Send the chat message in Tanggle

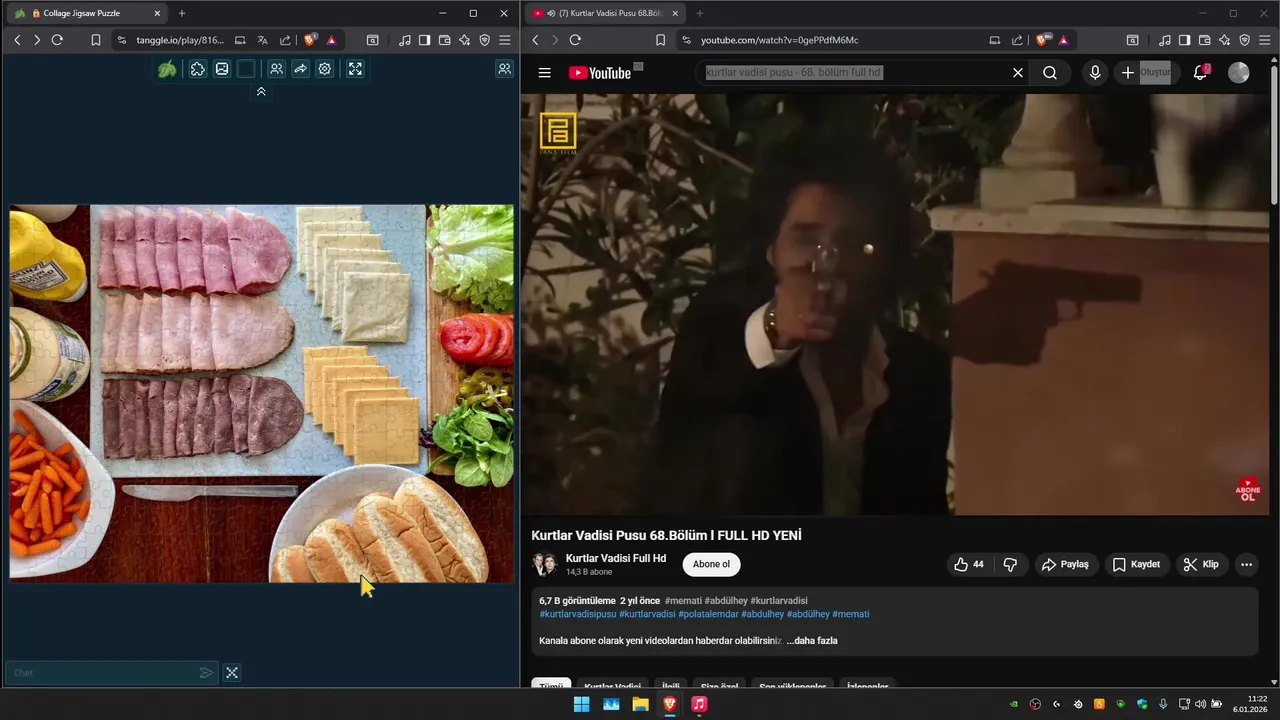click(x=206, y=673)
